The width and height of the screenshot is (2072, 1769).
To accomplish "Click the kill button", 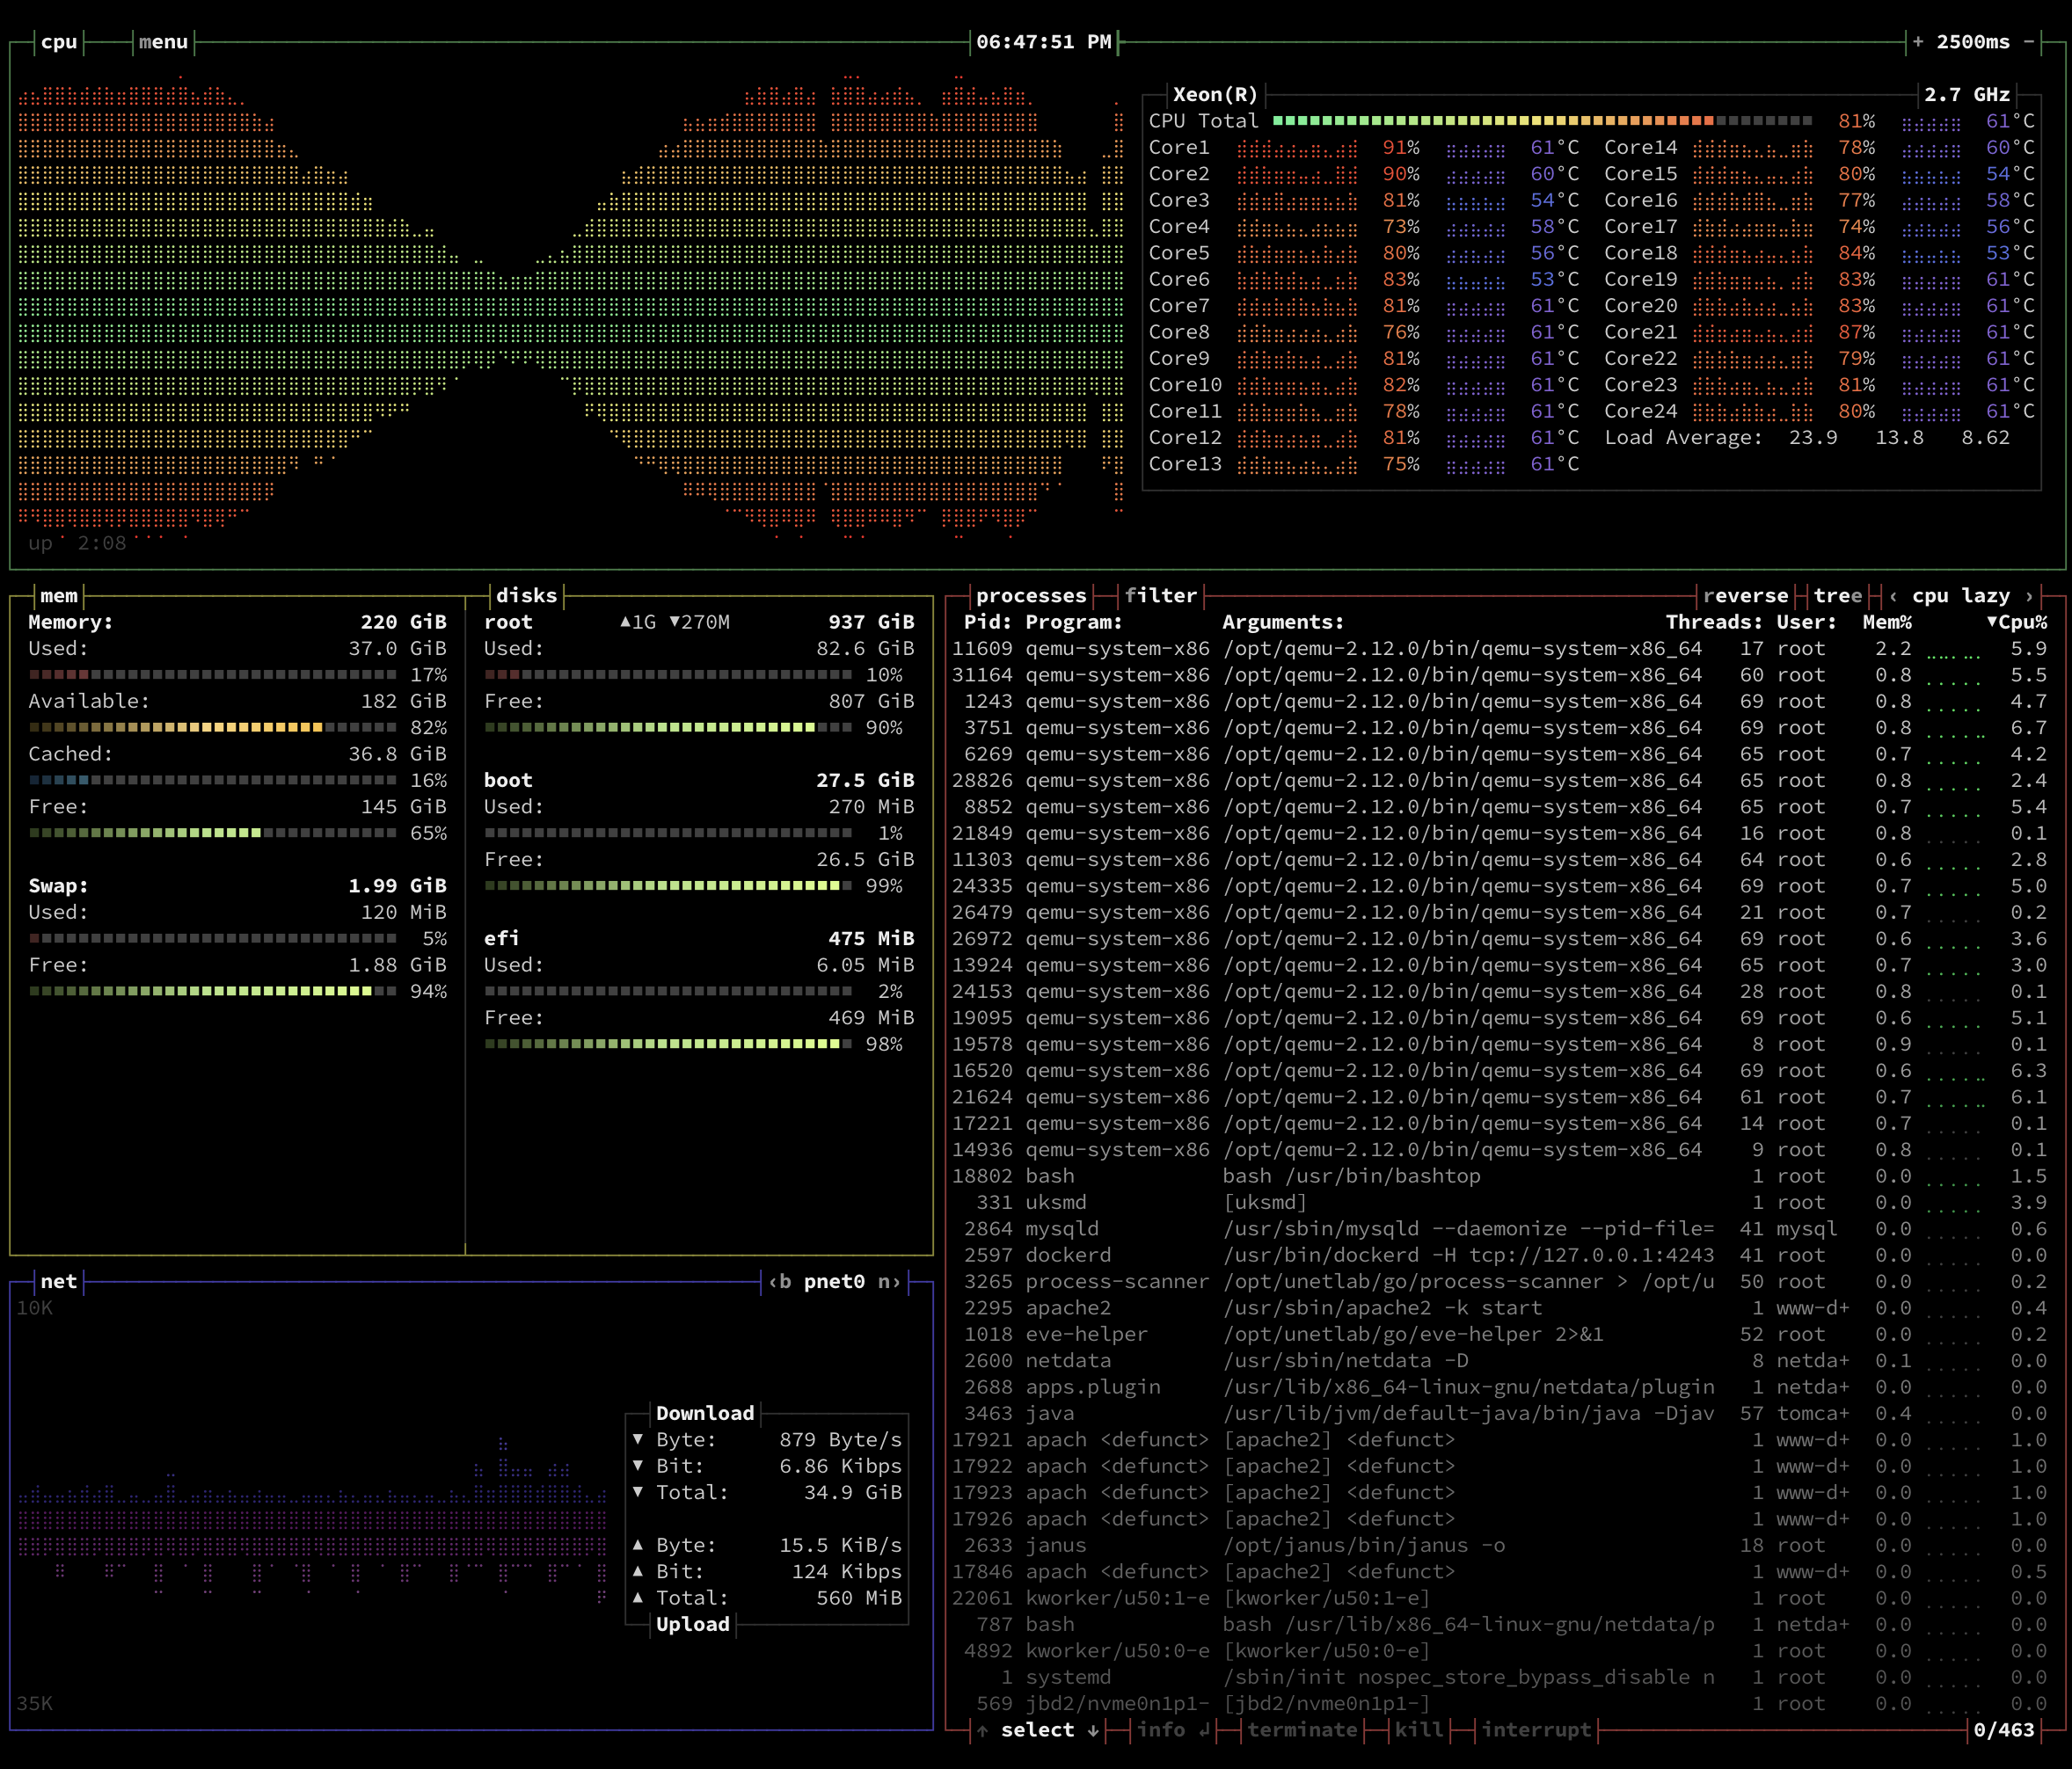I will [x=1419, y=1730].
